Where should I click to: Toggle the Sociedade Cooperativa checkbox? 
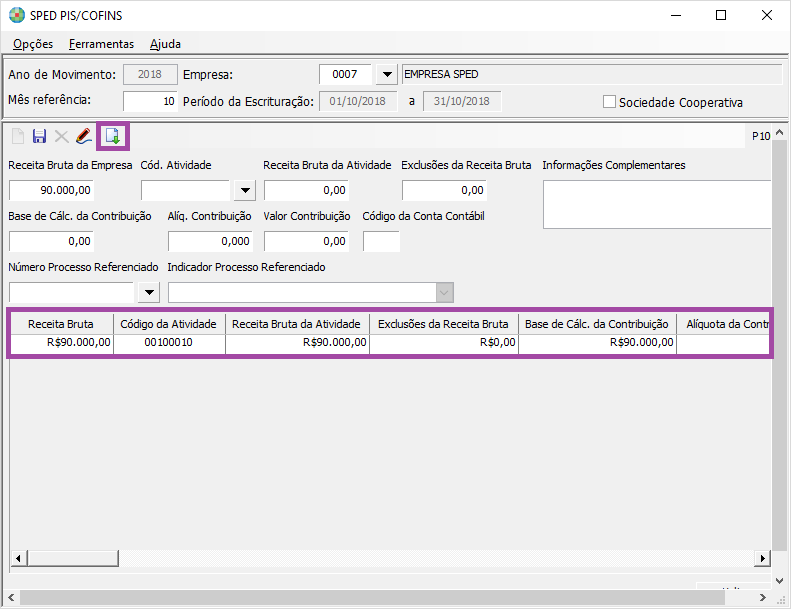tap(609, 102)
